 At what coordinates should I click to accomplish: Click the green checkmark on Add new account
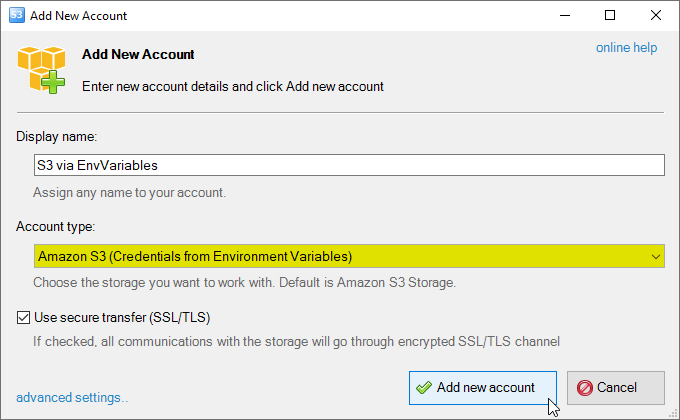pos(424,387)
